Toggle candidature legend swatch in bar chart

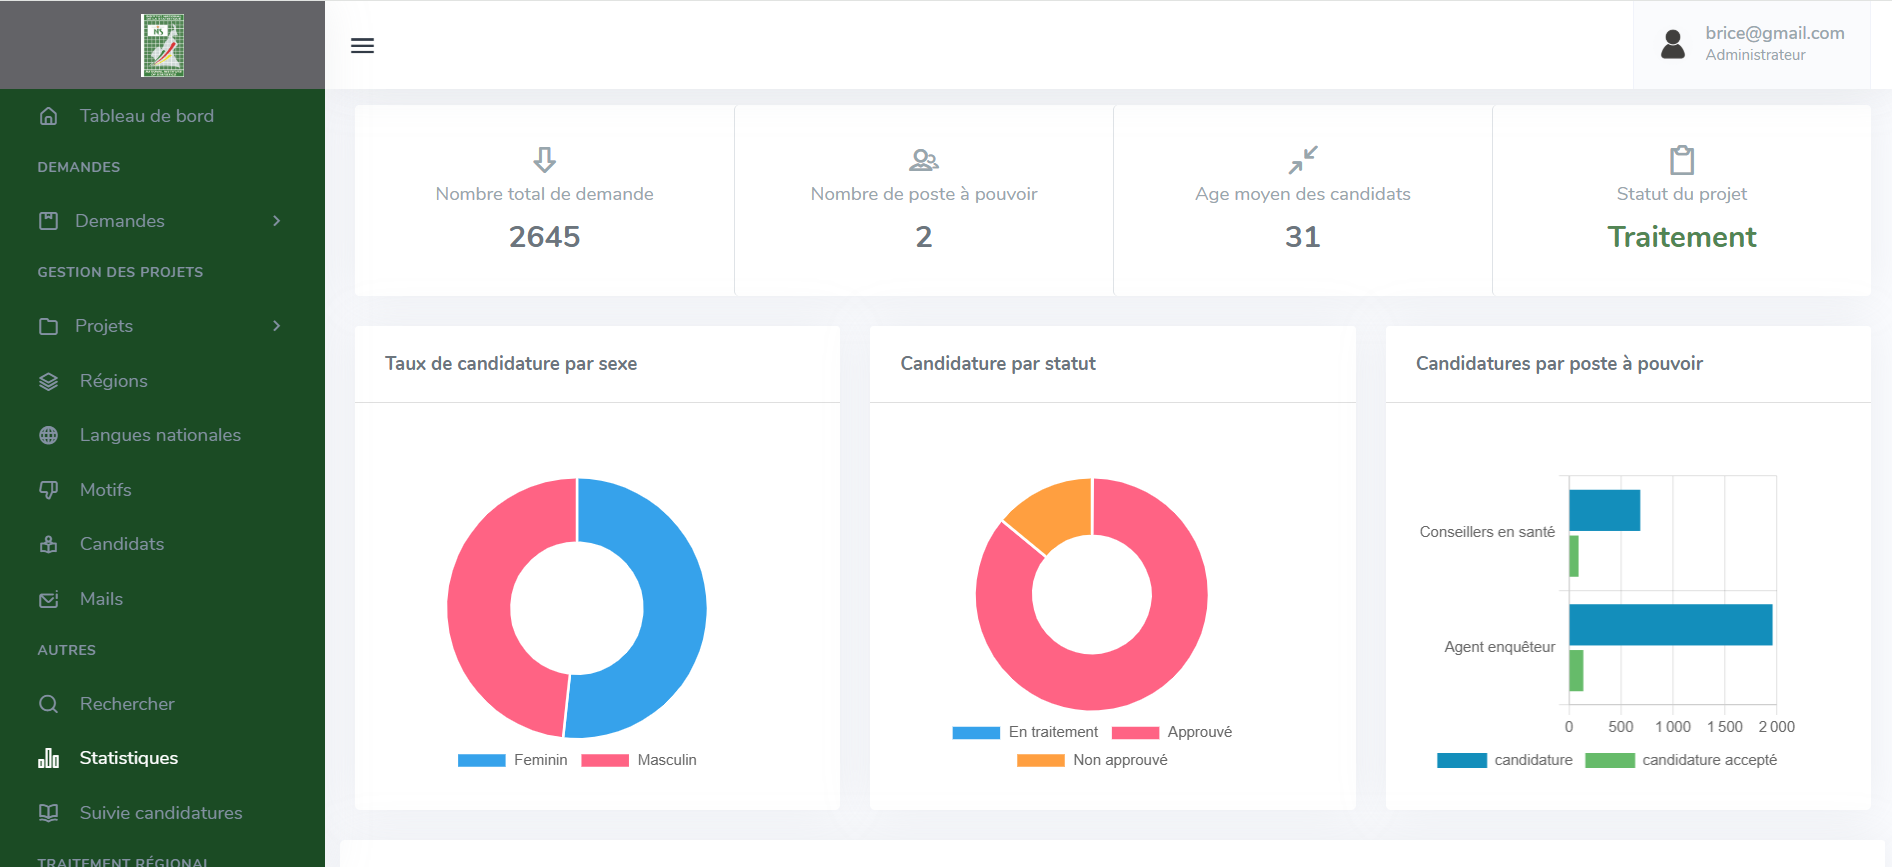click(1462, 760)
